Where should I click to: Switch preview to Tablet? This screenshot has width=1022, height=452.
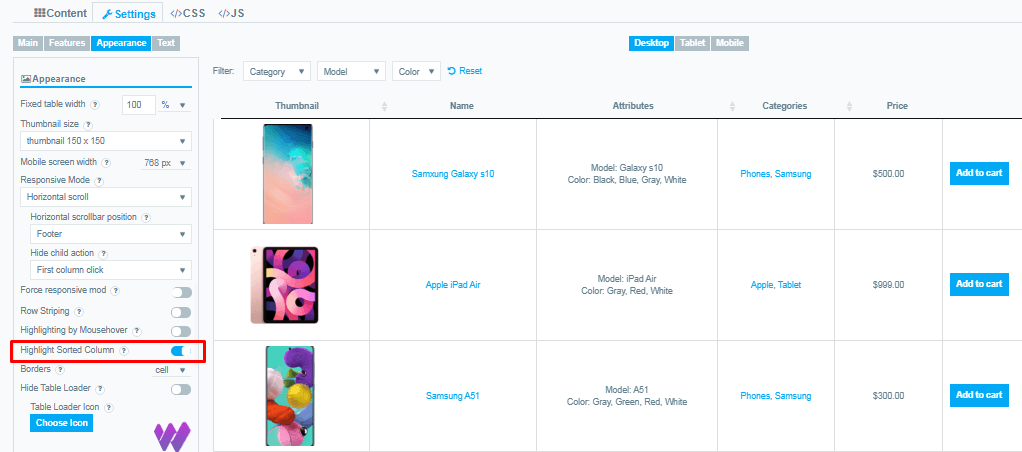tap(692, 43)
